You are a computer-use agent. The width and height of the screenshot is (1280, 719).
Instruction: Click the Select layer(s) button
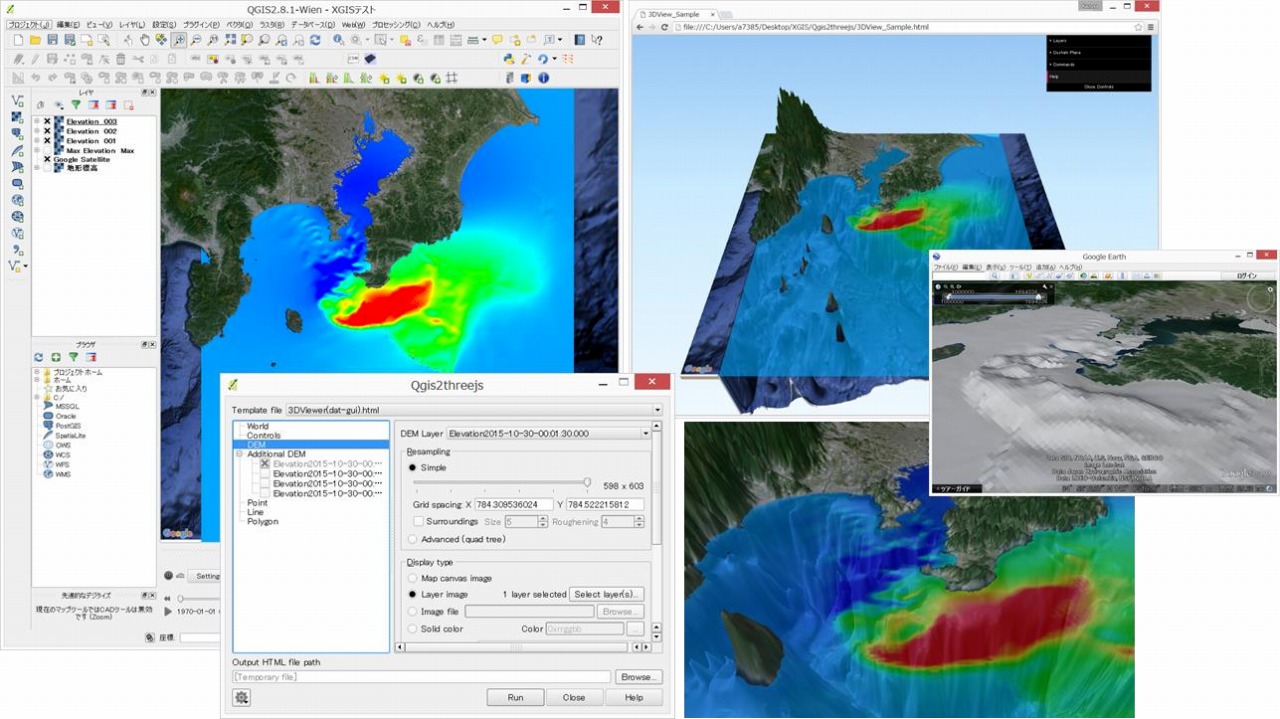(607, 594)
